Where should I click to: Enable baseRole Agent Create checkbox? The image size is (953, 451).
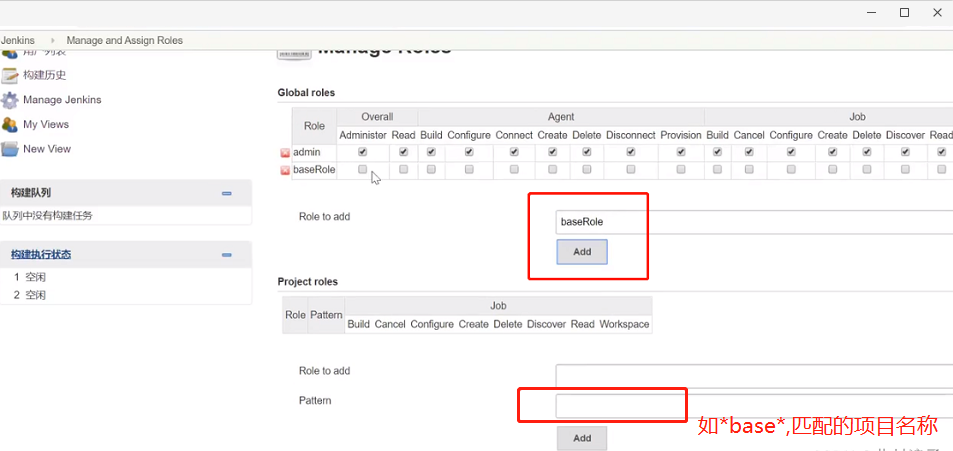point(552,170)
